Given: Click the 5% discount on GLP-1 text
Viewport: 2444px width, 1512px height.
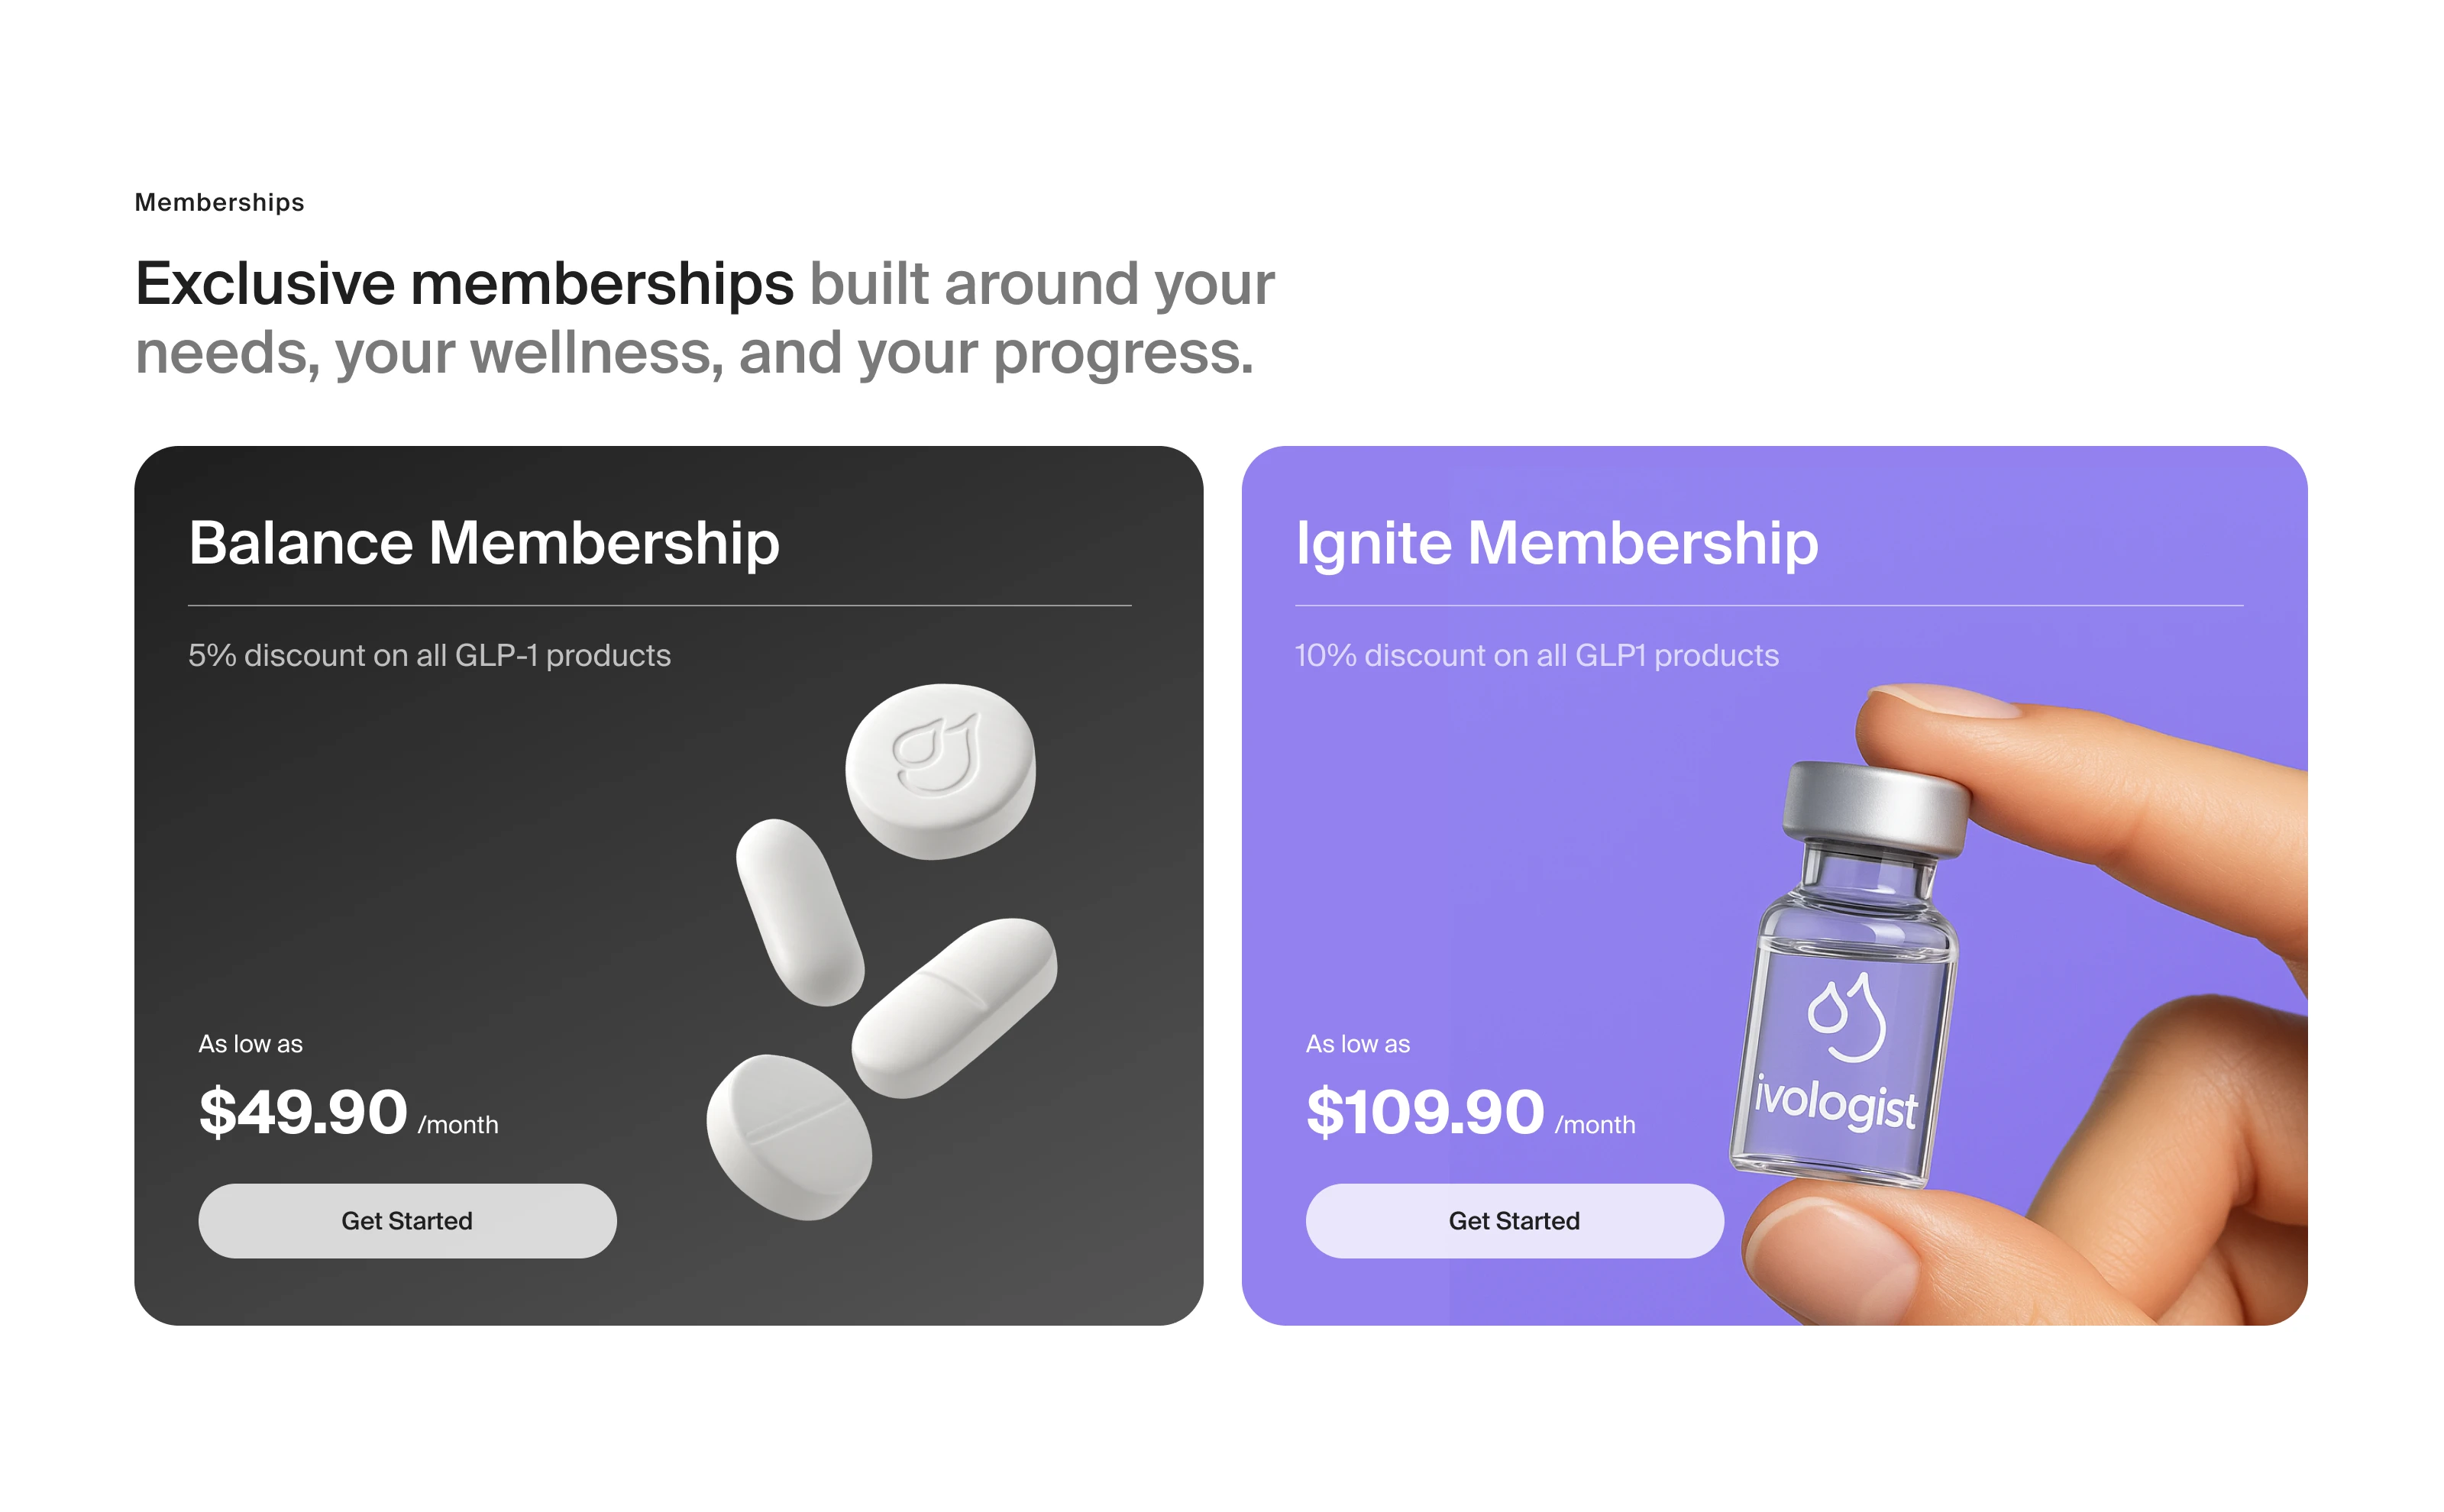Looking at the screenshot, I should click(x=429, y=656).
